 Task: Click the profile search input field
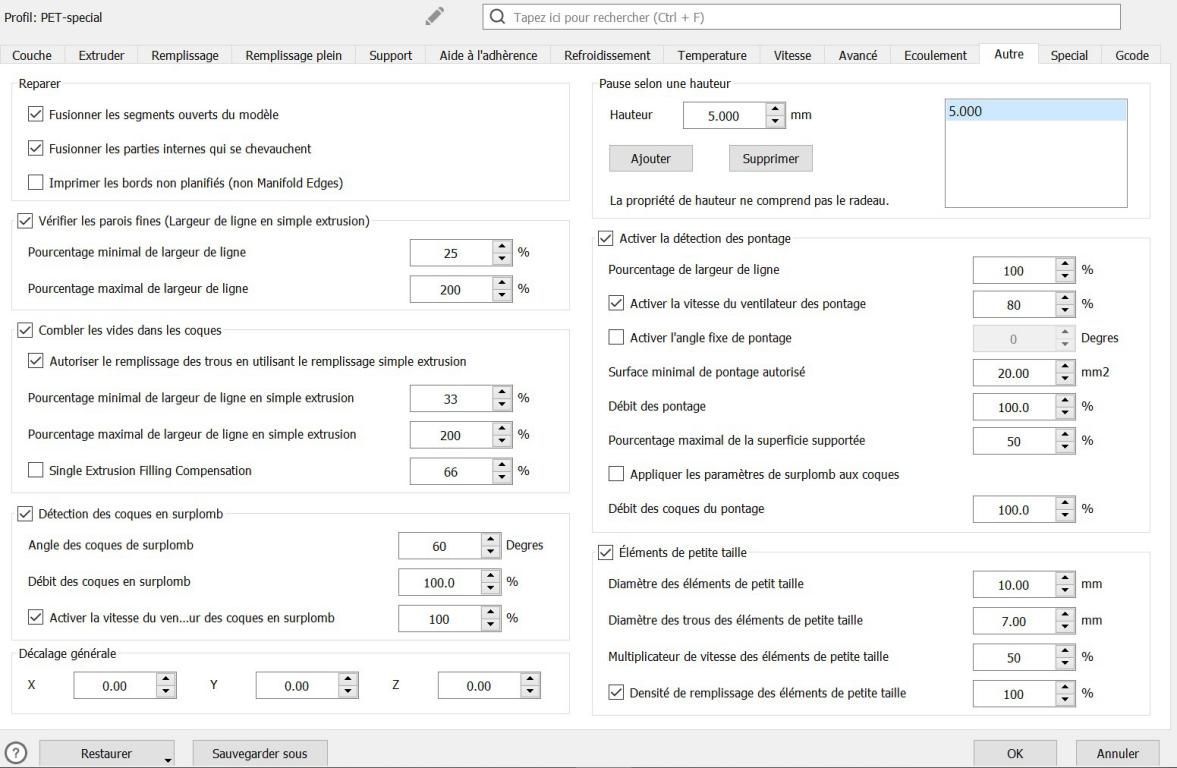tap(801, 17)
